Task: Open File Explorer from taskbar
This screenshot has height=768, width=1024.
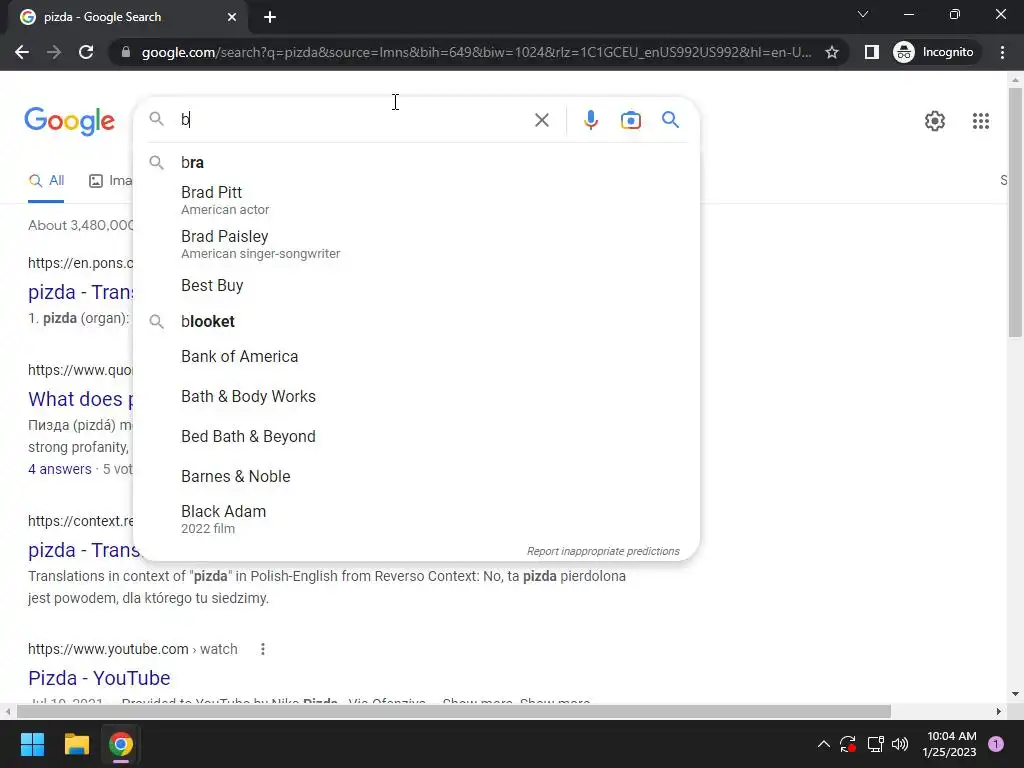Action: [x=76, y=744]
